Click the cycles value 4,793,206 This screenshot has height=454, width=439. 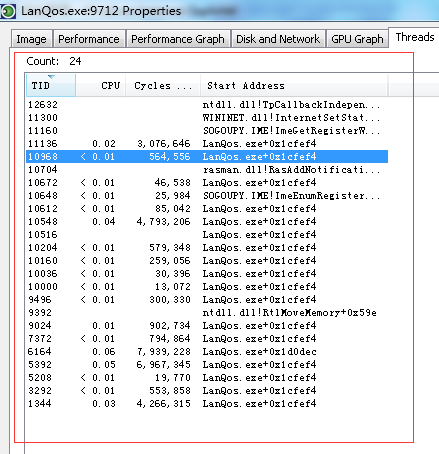click(x=164, y=222)
